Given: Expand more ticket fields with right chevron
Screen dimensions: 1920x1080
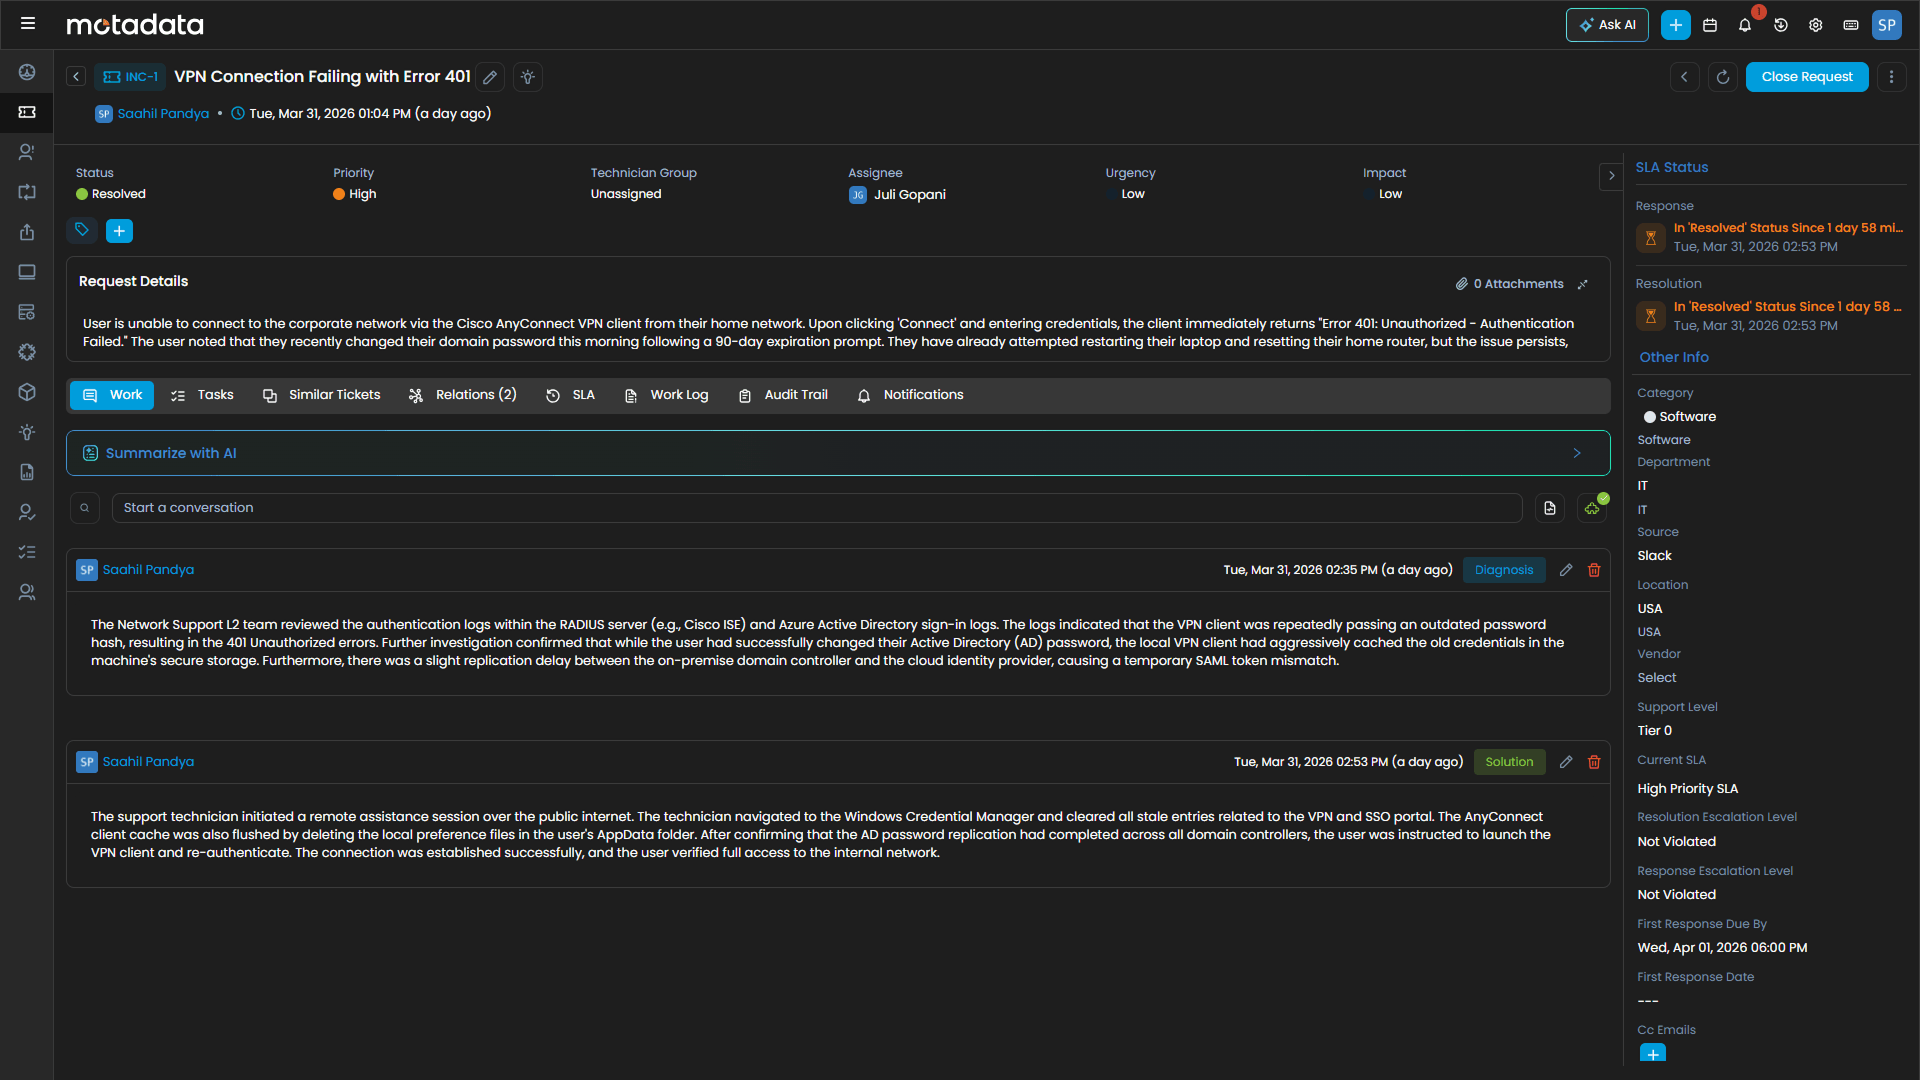Looking at the screenshot, I should (x=1611, y=175).
